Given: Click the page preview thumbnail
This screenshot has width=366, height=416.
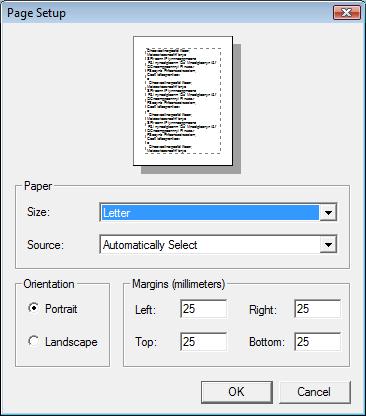Looking at the screenshot, I should click(x=183, y=101).
